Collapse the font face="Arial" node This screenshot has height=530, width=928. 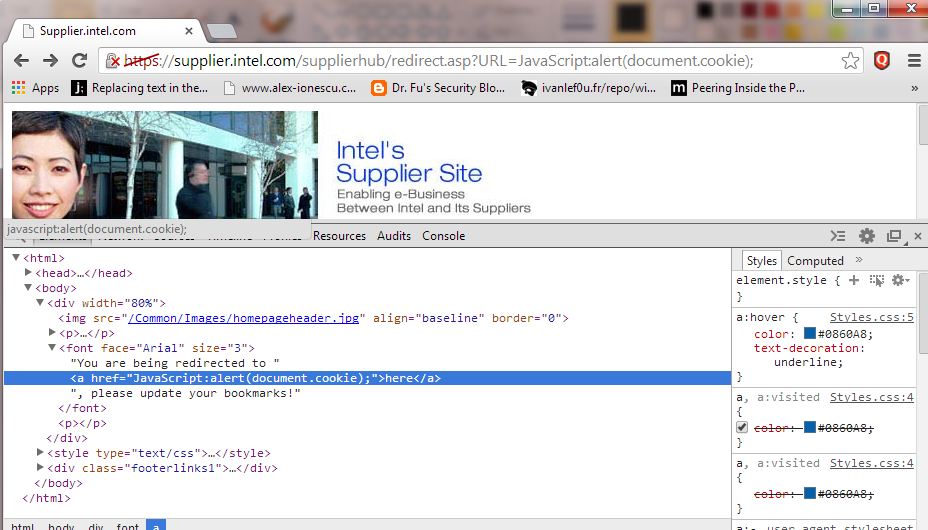pos(51,347)
